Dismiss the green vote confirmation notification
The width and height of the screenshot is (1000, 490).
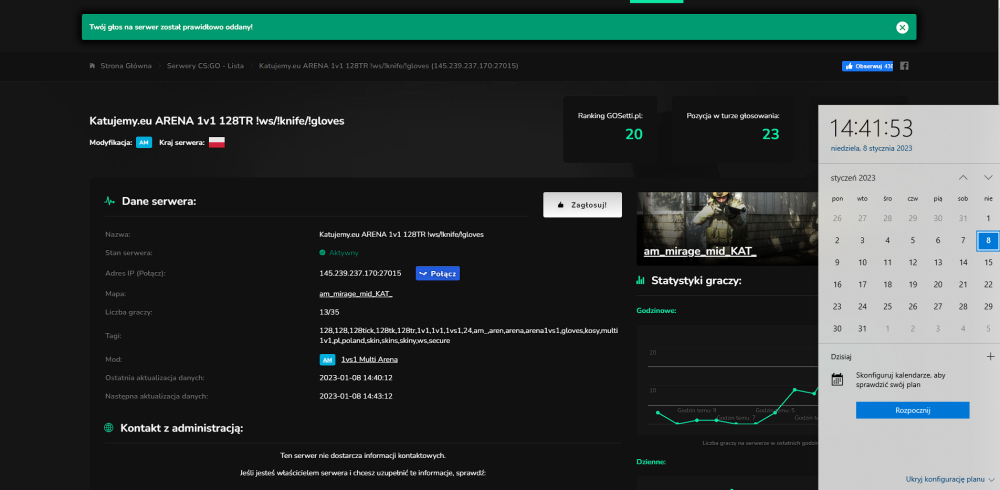(902, 27)
